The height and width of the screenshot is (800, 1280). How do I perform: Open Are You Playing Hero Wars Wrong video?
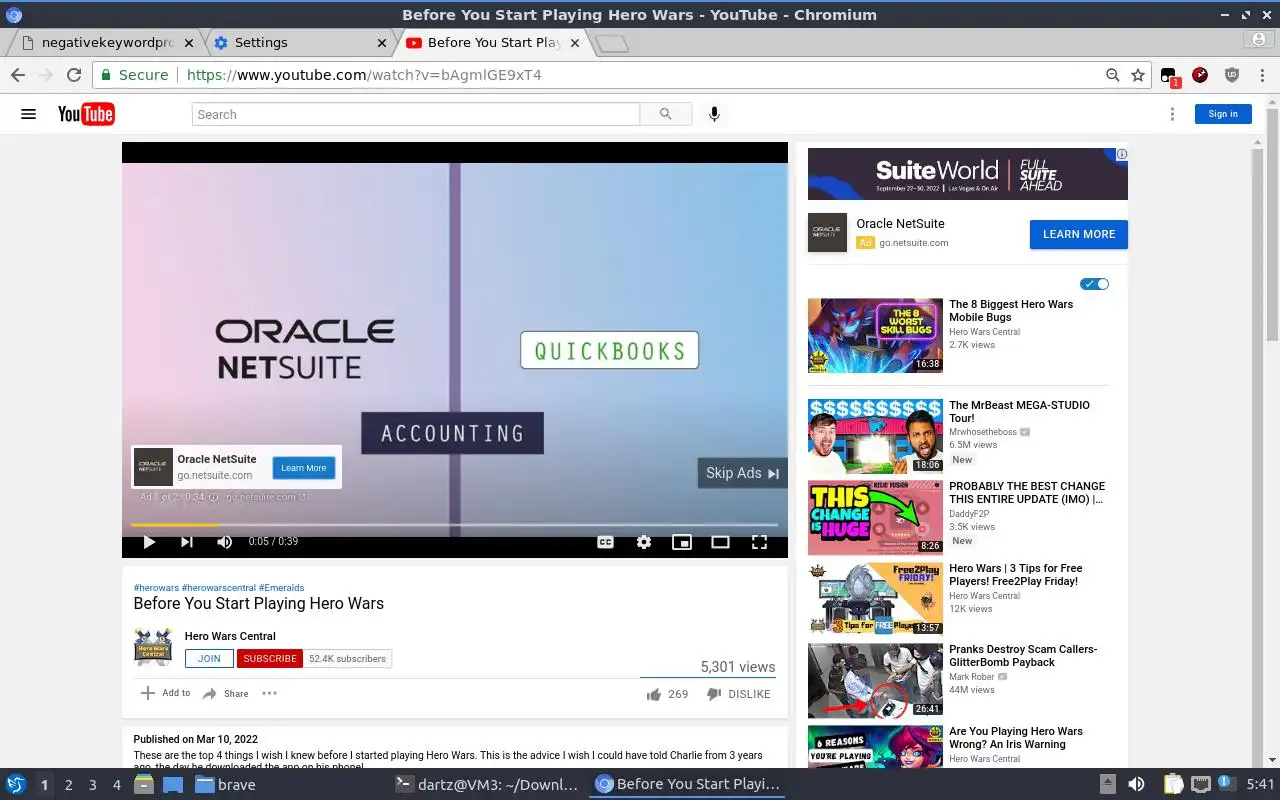pos(1016,738)
